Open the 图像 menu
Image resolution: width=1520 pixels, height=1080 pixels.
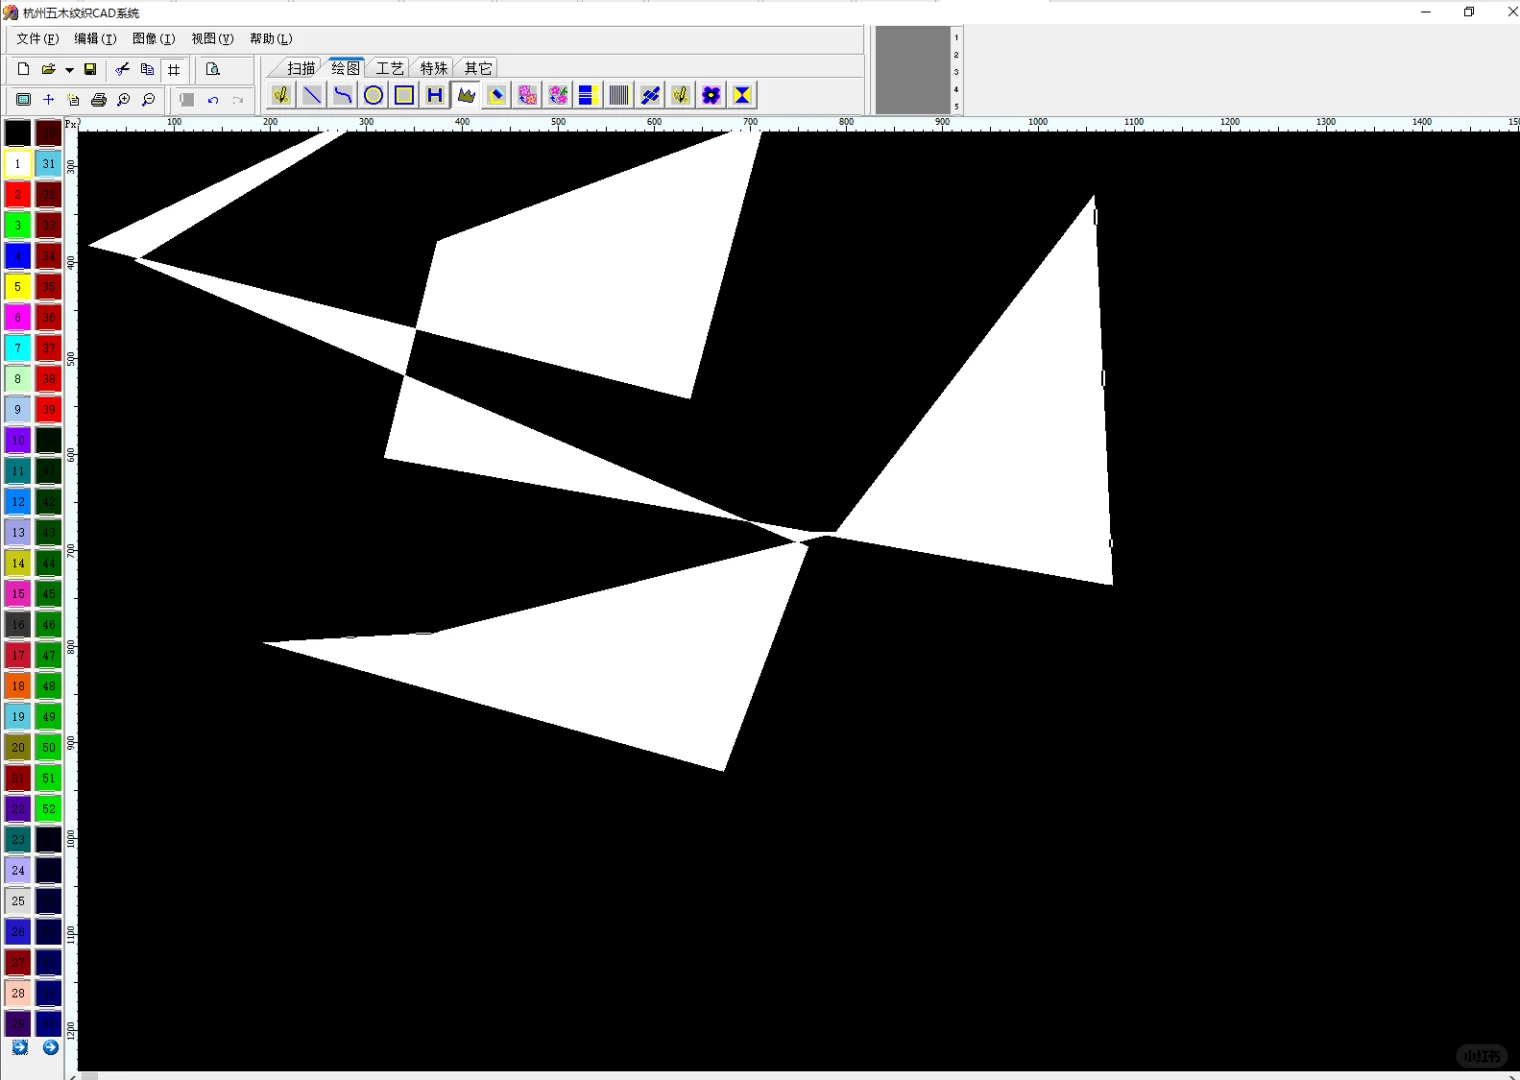(x=153, y=39)
